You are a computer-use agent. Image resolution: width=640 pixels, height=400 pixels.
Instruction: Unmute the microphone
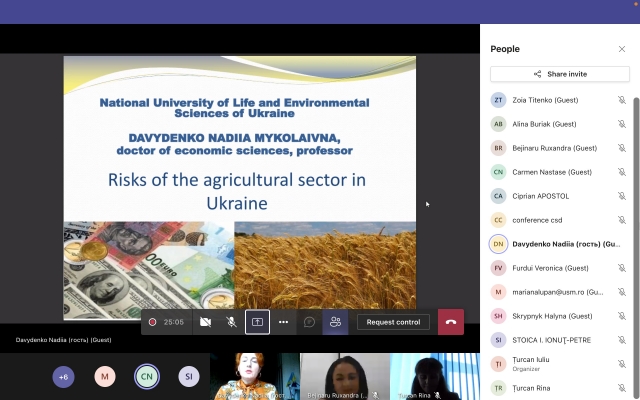pyautogui.click(x=231, y=322)
